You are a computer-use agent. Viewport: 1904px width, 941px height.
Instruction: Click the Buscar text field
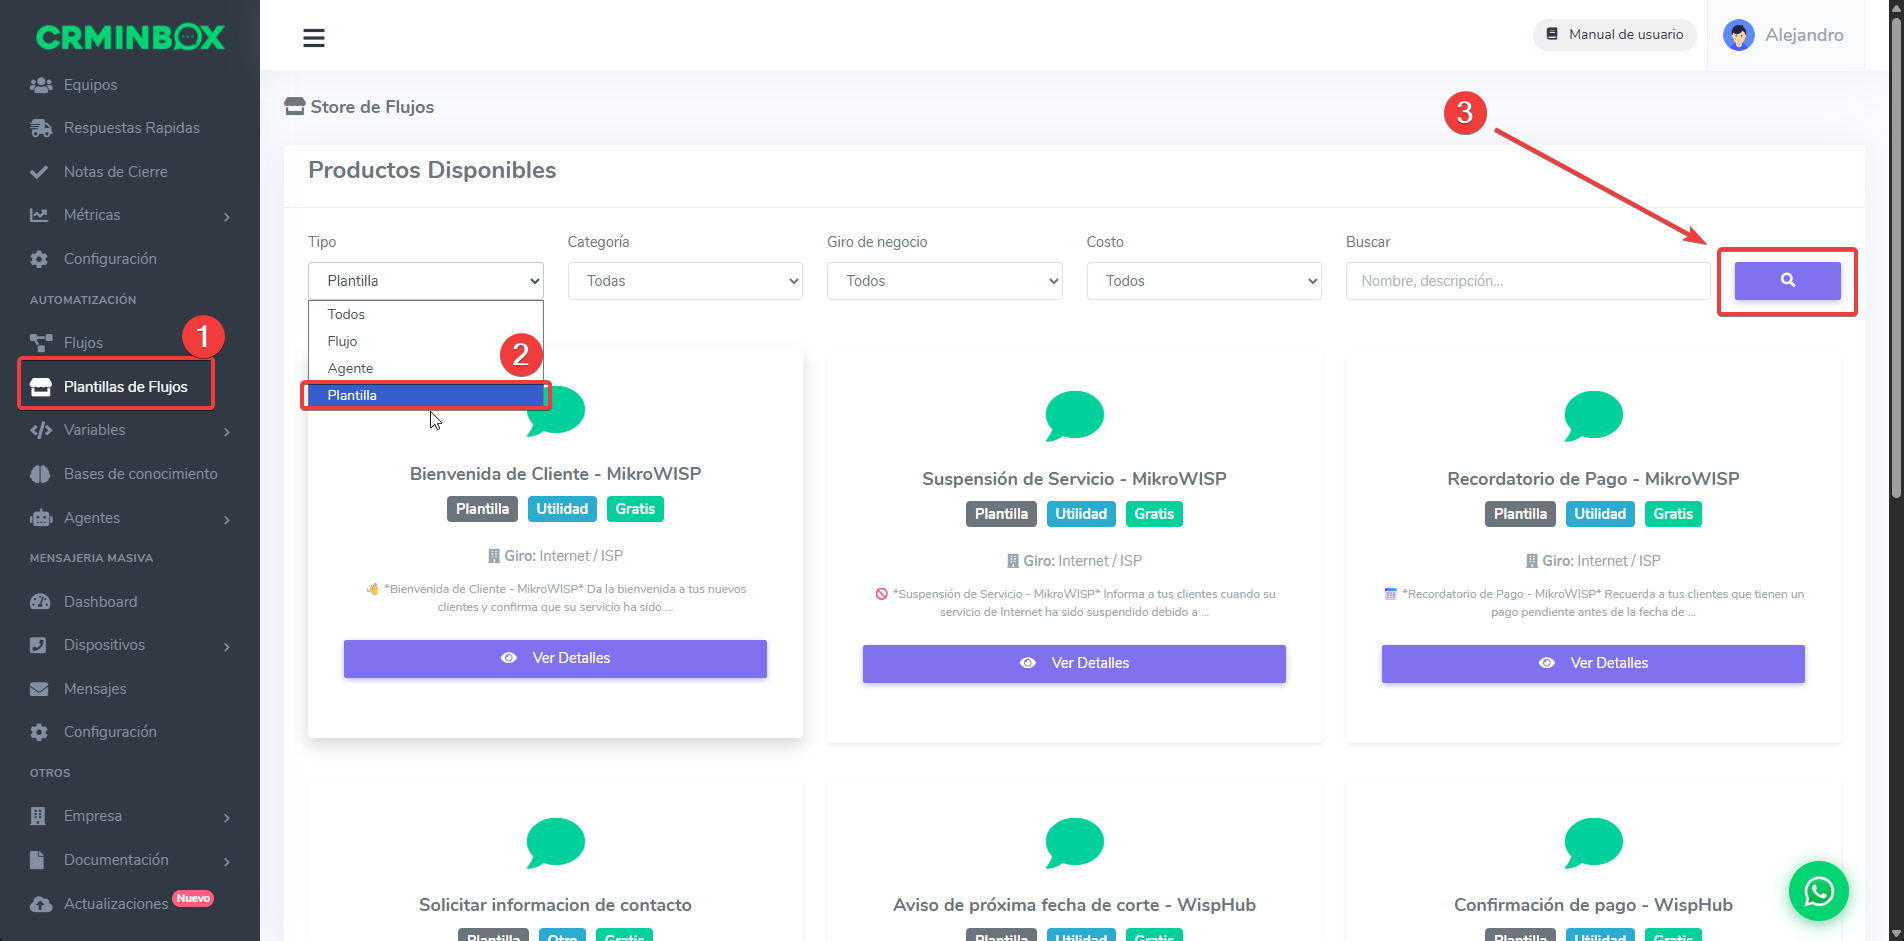click(1528, 281)
